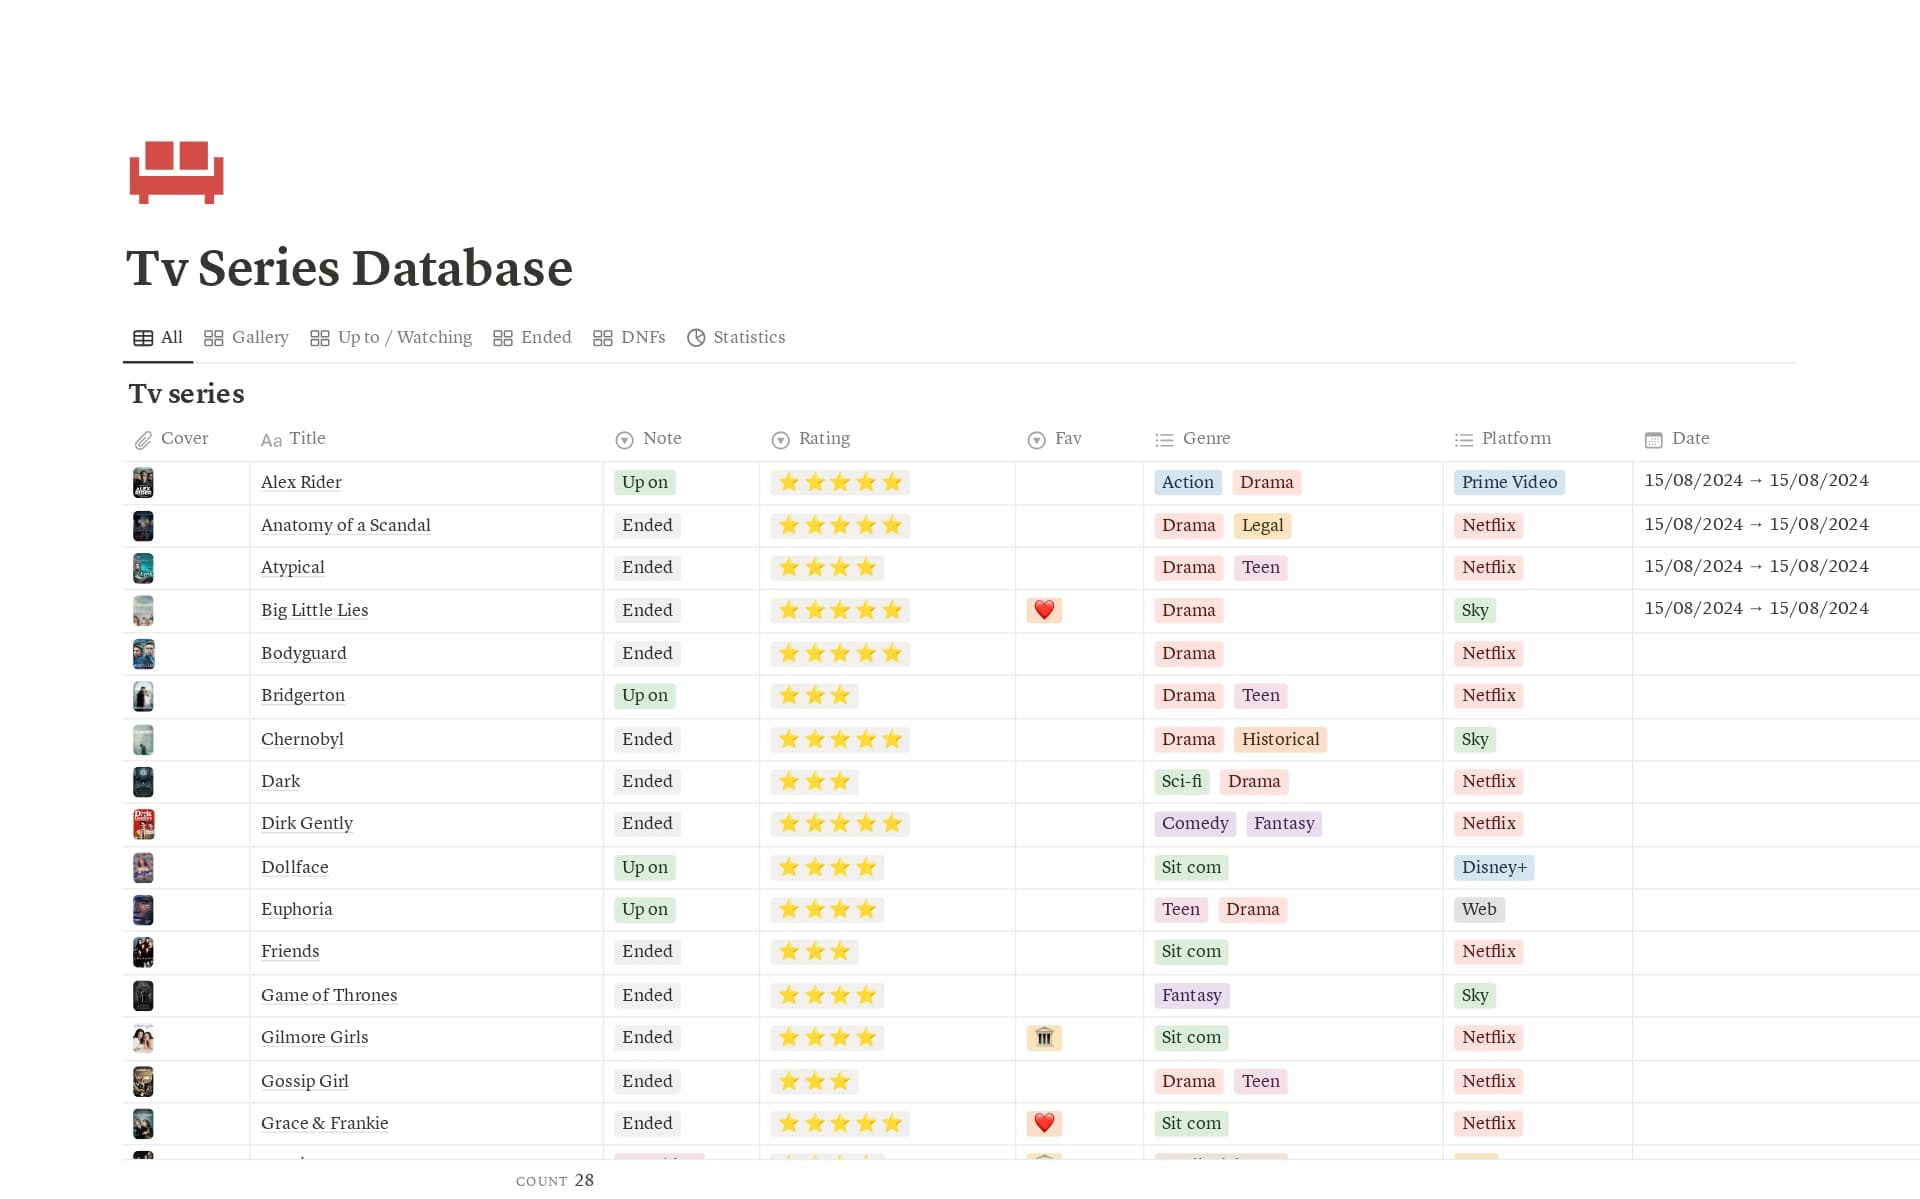Click the bulleted list icon beside Genre

[x=1163, y=439]
